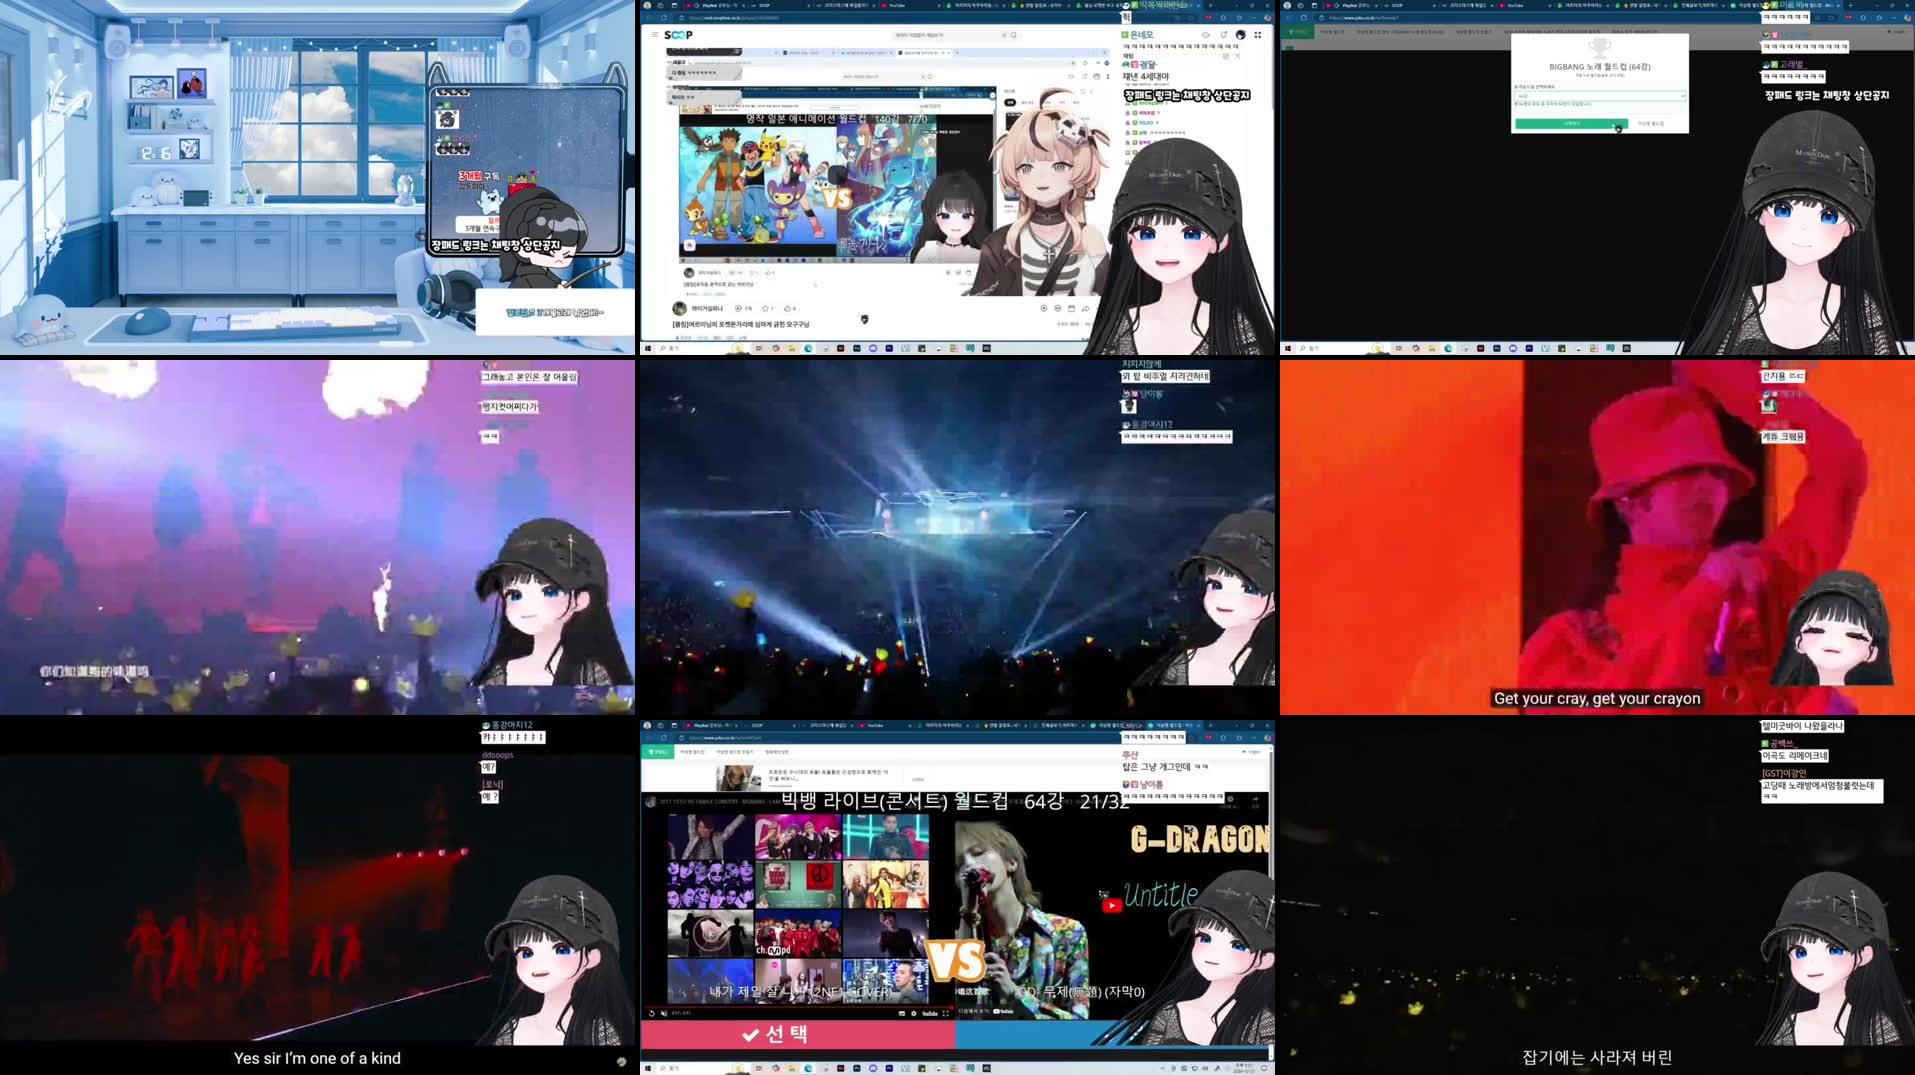
Task: Open the profile avatar on SOOP header
Action: click(1241, 35)
